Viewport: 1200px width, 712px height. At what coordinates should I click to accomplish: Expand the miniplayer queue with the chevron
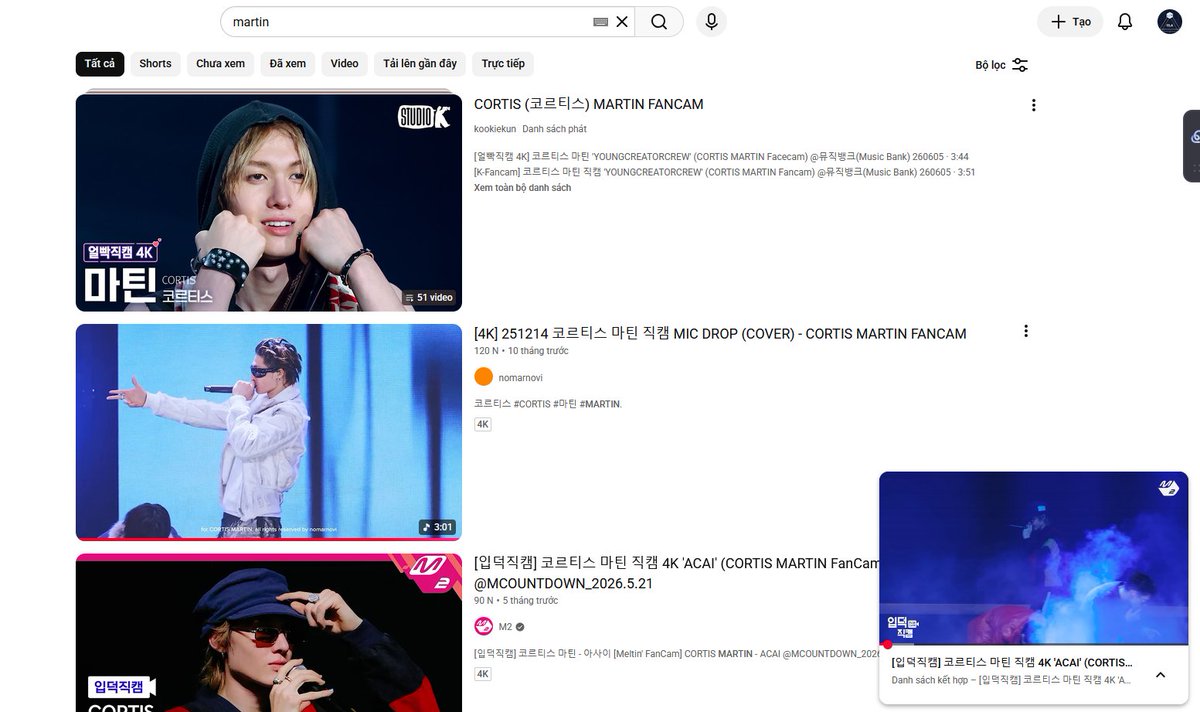pyautogui.click(x=1160, y=675)
